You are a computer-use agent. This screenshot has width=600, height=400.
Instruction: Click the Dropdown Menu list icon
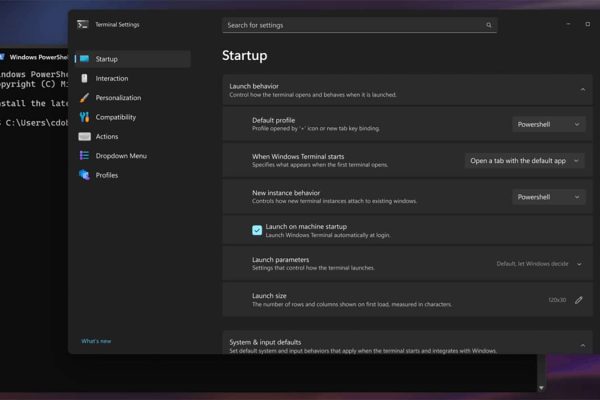(85, 155)
